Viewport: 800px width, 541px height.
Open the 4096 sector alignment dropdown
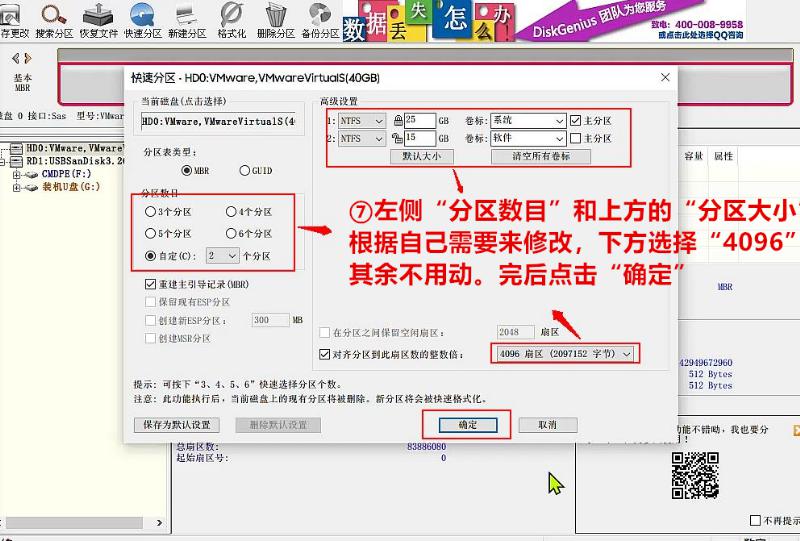[564, 354]
